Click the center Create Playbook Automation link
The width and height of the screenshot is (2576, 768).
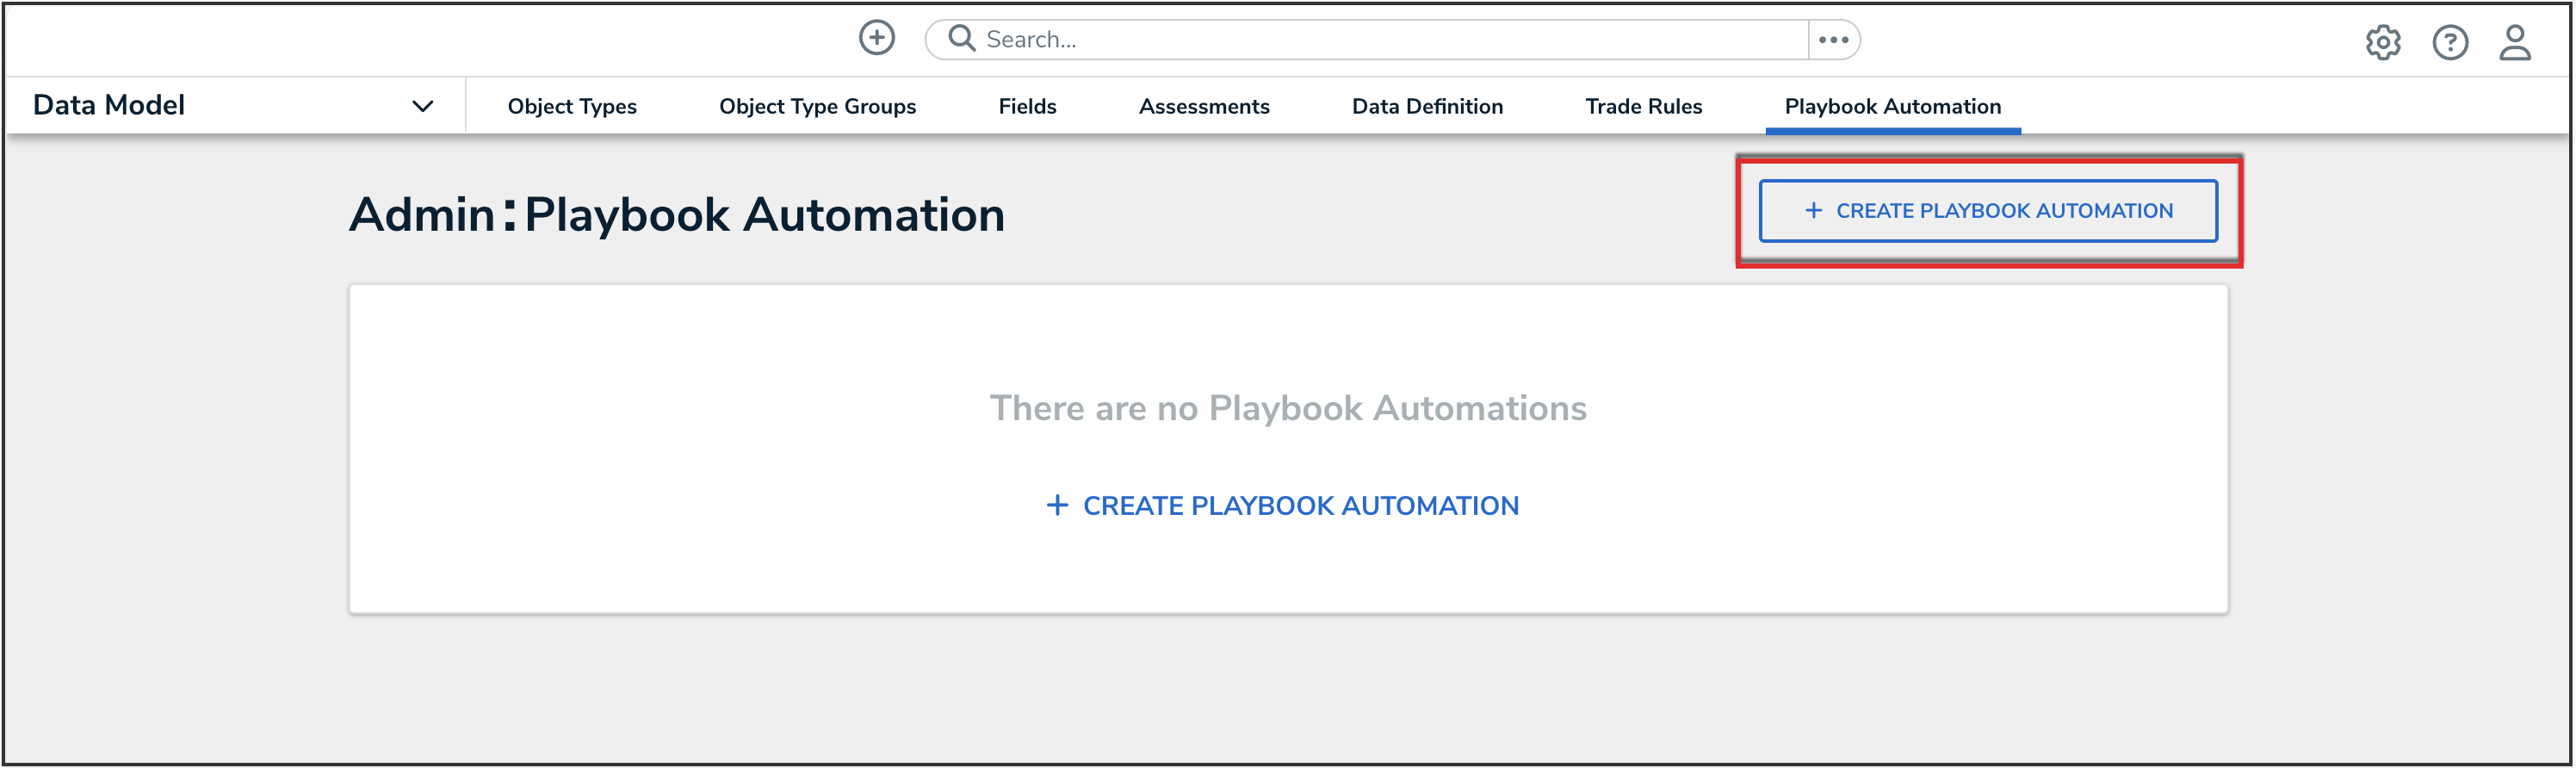1300,506
